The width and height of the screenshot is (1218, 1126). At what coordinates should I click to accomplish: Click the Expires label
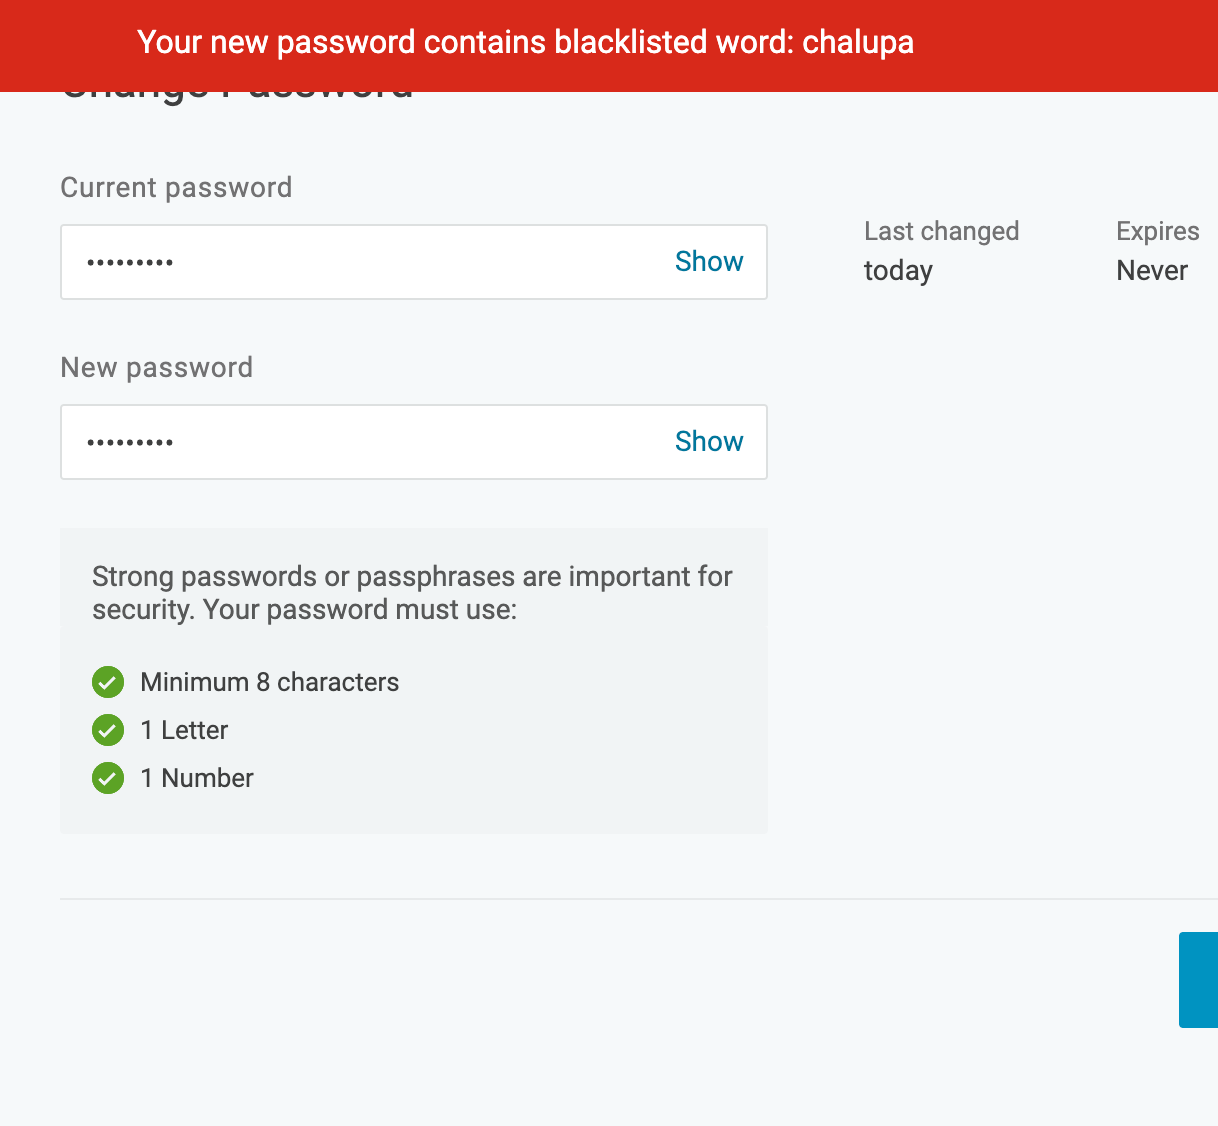point(1157,231)
